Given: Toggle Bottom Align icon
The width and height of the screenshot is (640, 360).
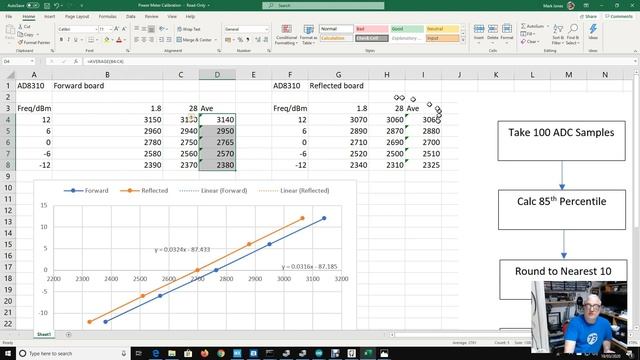Looking at the screenshot, I should [x=151, y=29].
